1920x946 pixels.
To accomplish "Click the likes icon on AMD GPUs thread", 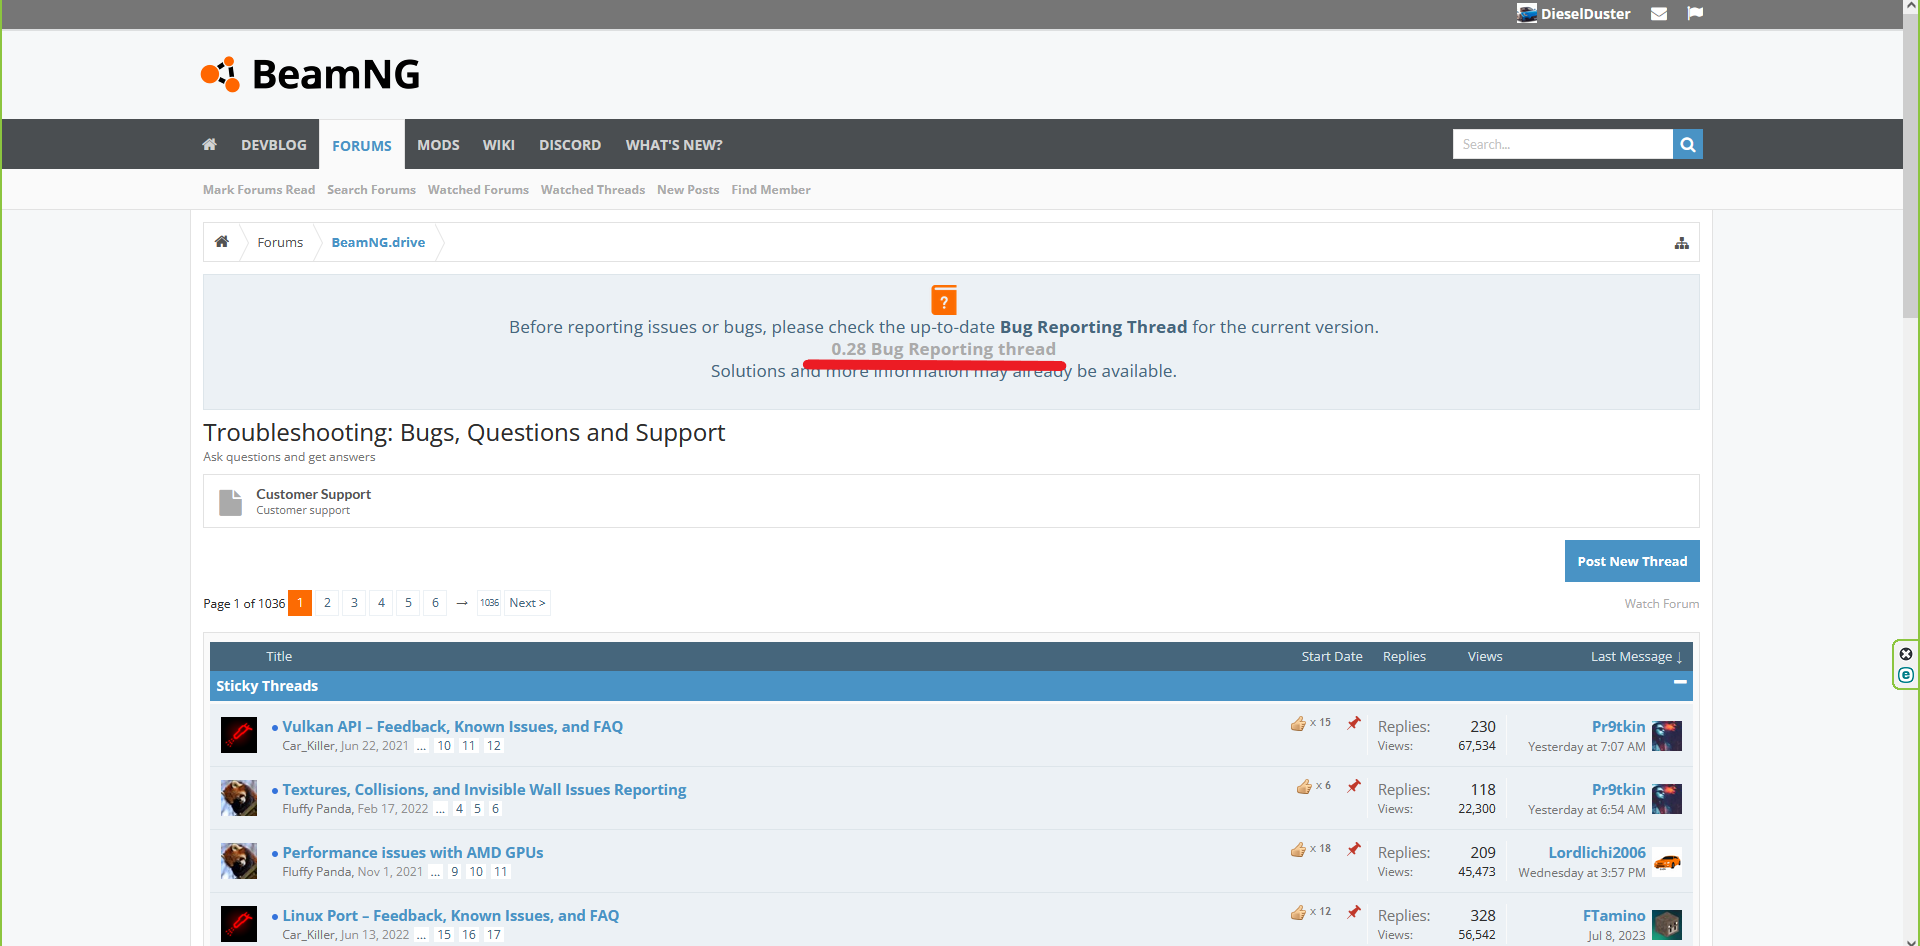I will pyautogui.click(x=1298, y=849).
